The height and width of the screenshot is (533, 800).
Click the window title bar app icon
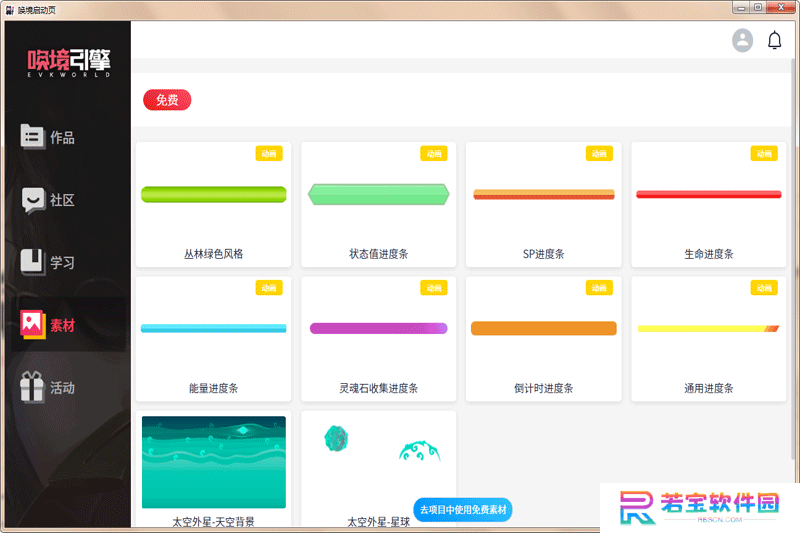10,10
